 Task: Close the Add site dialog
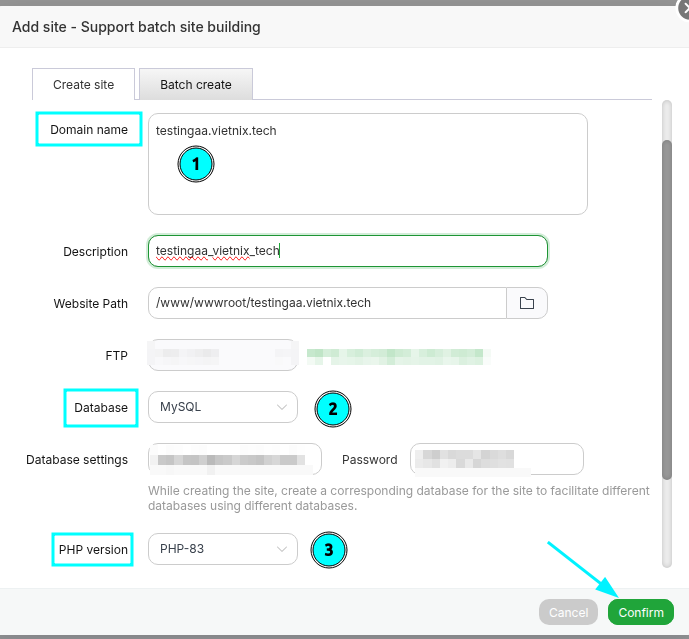pyautogui.click(x=683, y=5)
